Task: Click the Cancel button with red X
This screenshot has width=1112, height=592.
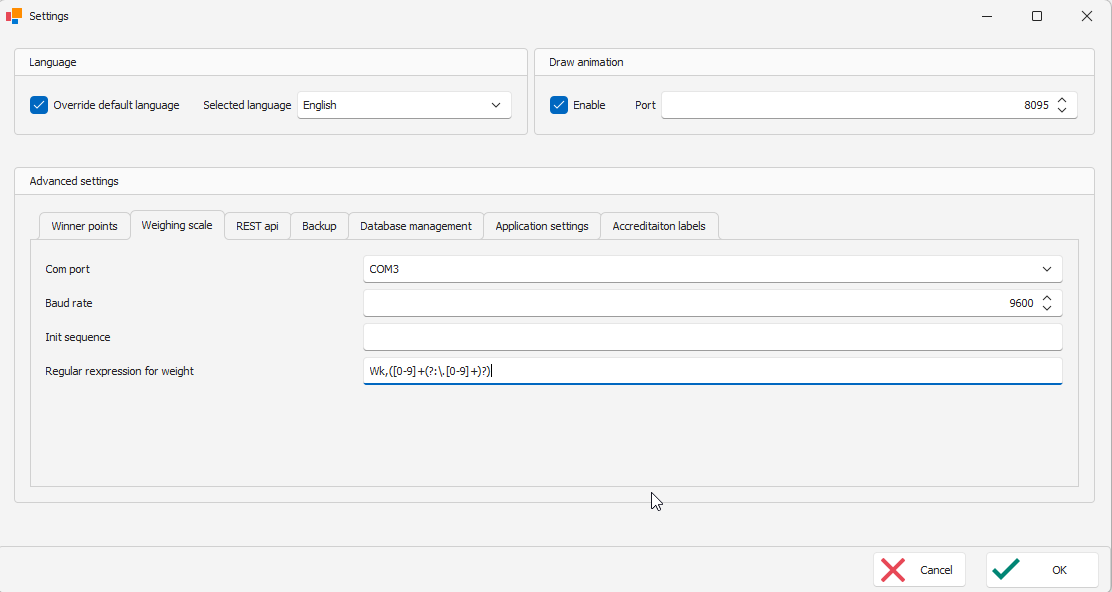Action: coord(919,570)
